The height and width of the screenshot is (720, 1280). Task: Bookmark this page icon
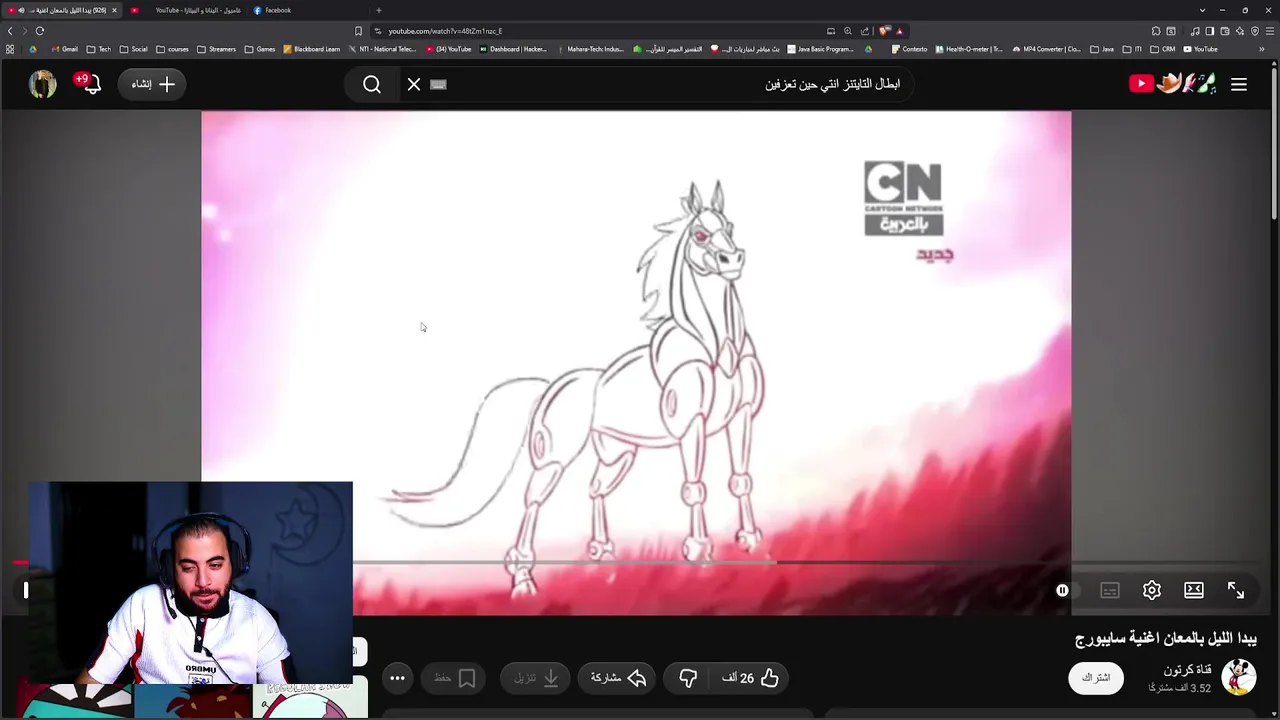click(358, 31)
